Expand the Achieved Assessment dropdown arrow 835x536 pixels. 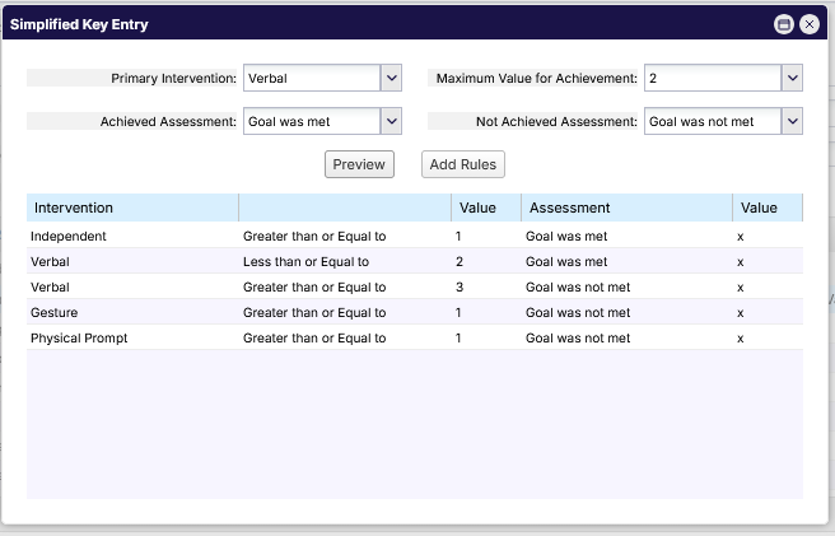(x=391, y=121)
